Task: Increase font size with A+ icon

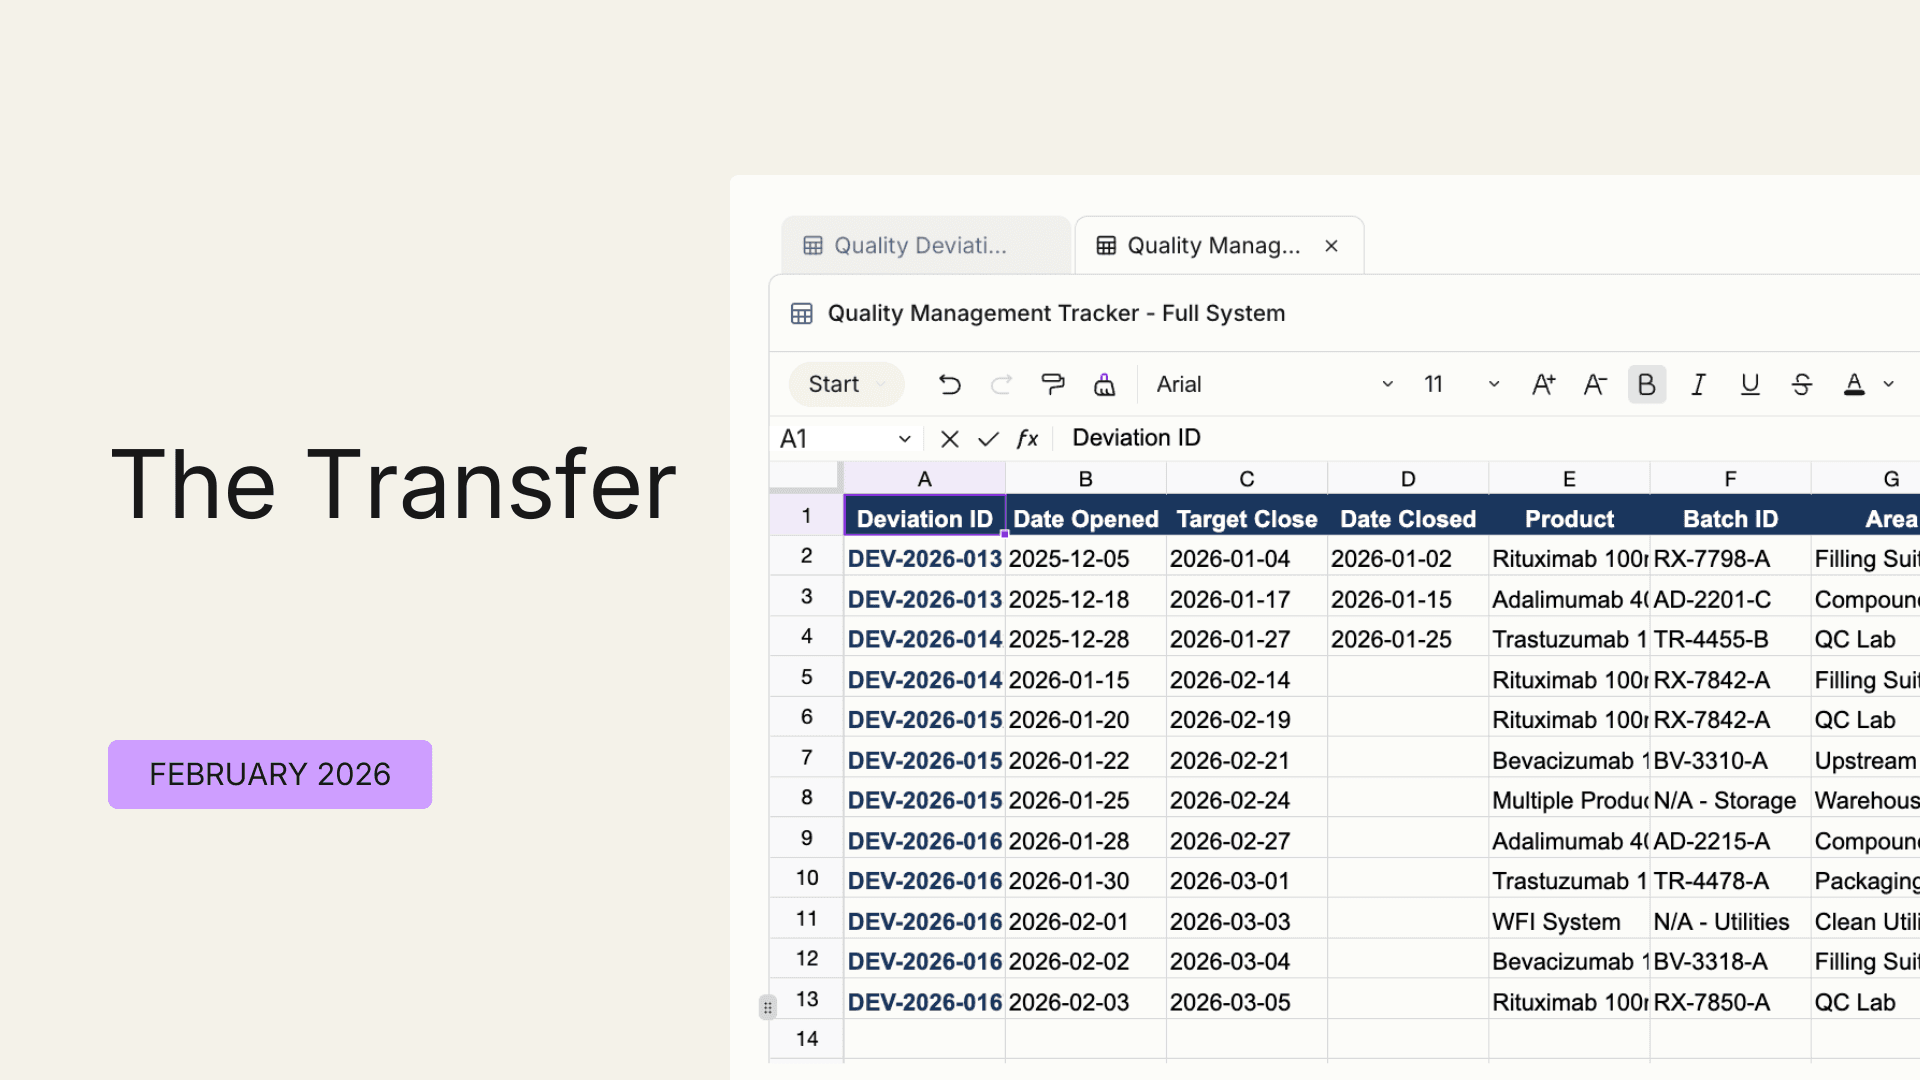Action: (1543, 385)
